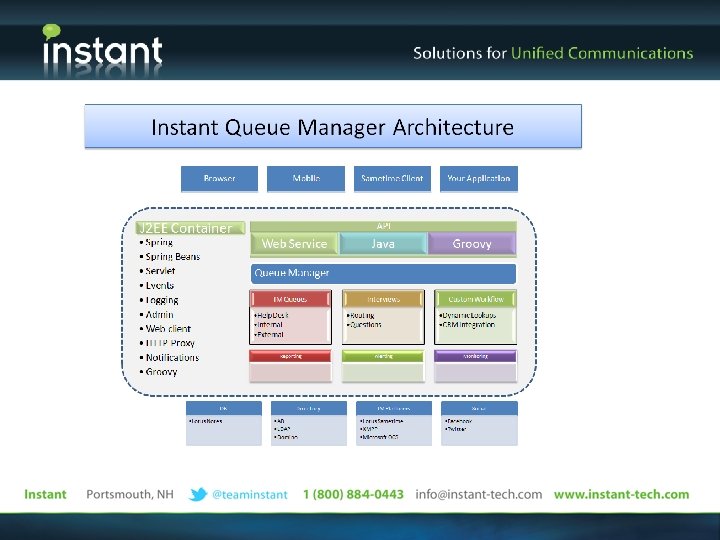This screenshot has width=720, height=540.
Task: Click the 'Internal' item under IM Queues
Action: pos(269,325)
